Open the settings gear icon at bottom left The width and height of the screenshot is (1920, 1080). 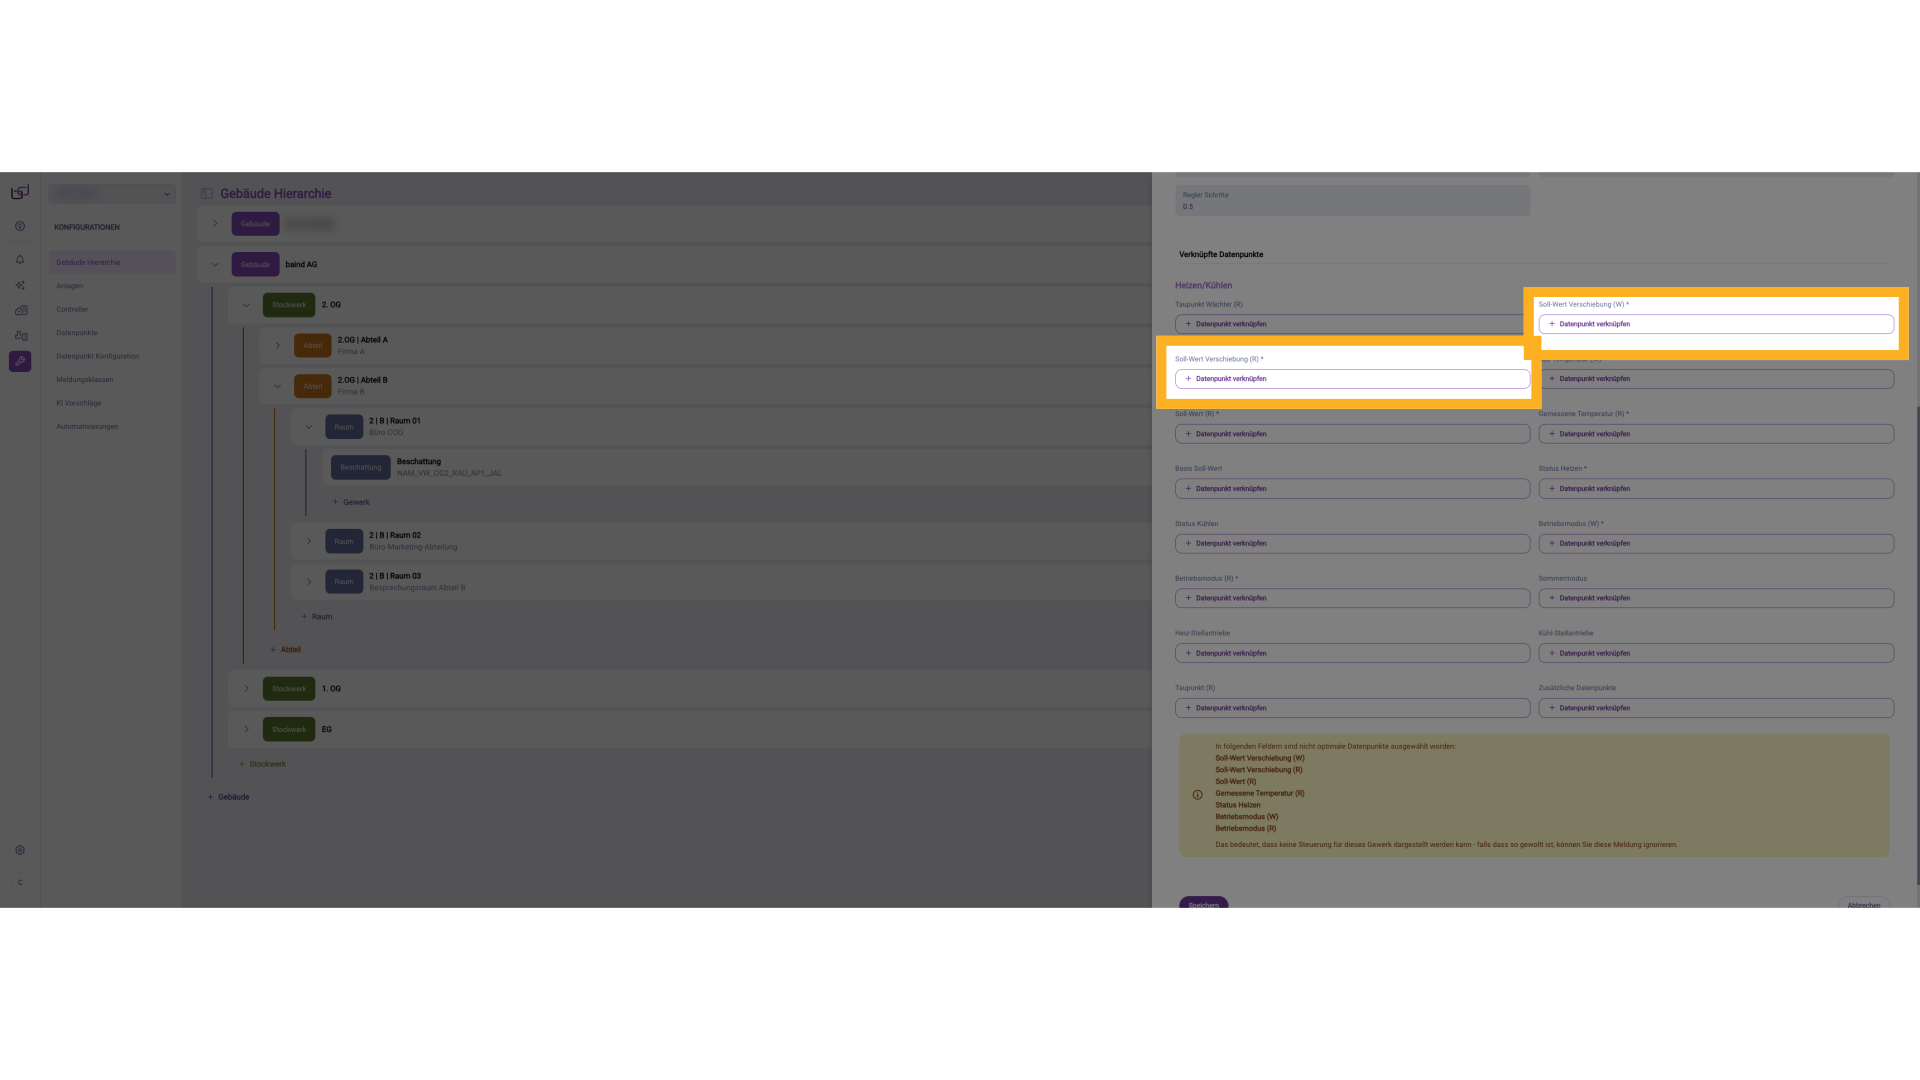[20, 850]
